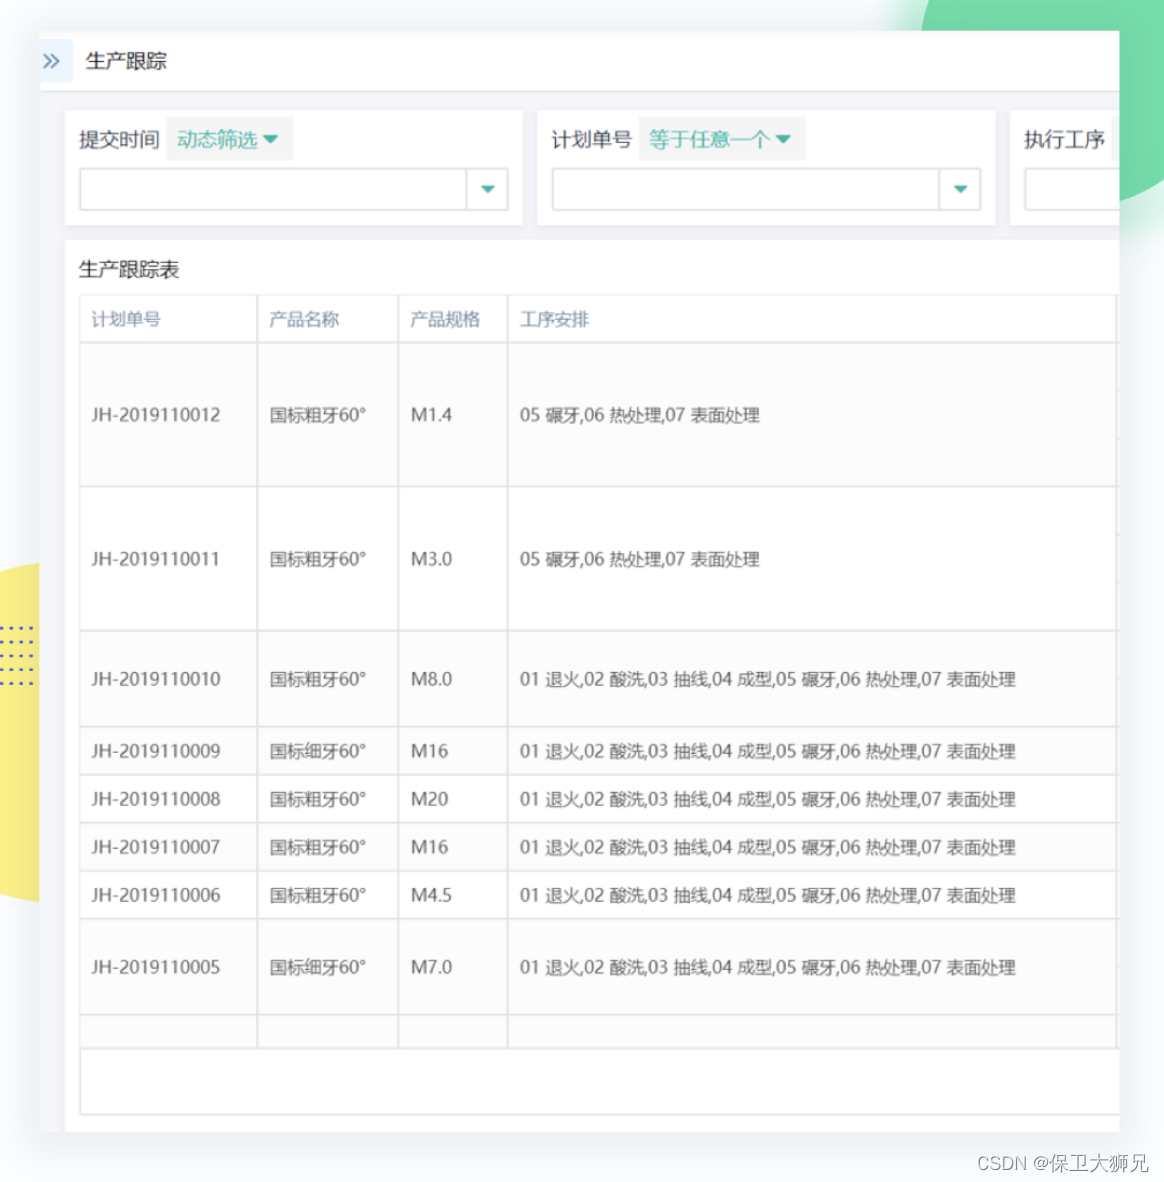This screenshot has width=1164, height=1182.
Task: Click process text in row JH-2019110008
Action: point(767,799)
